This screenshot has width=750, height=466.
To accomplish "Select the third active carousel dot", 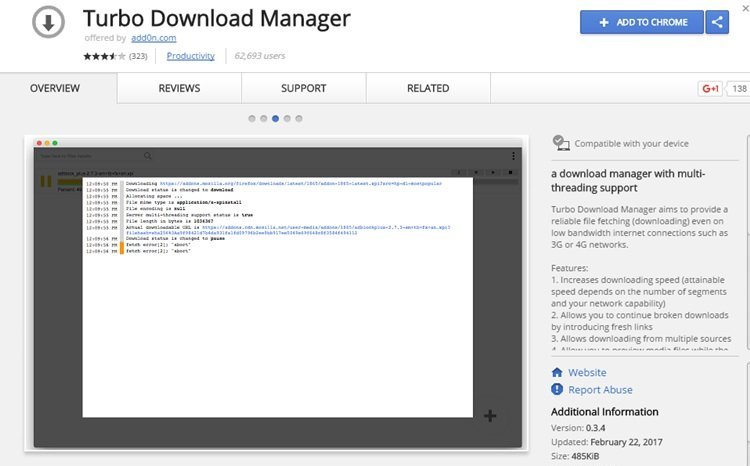I will 276,119.
